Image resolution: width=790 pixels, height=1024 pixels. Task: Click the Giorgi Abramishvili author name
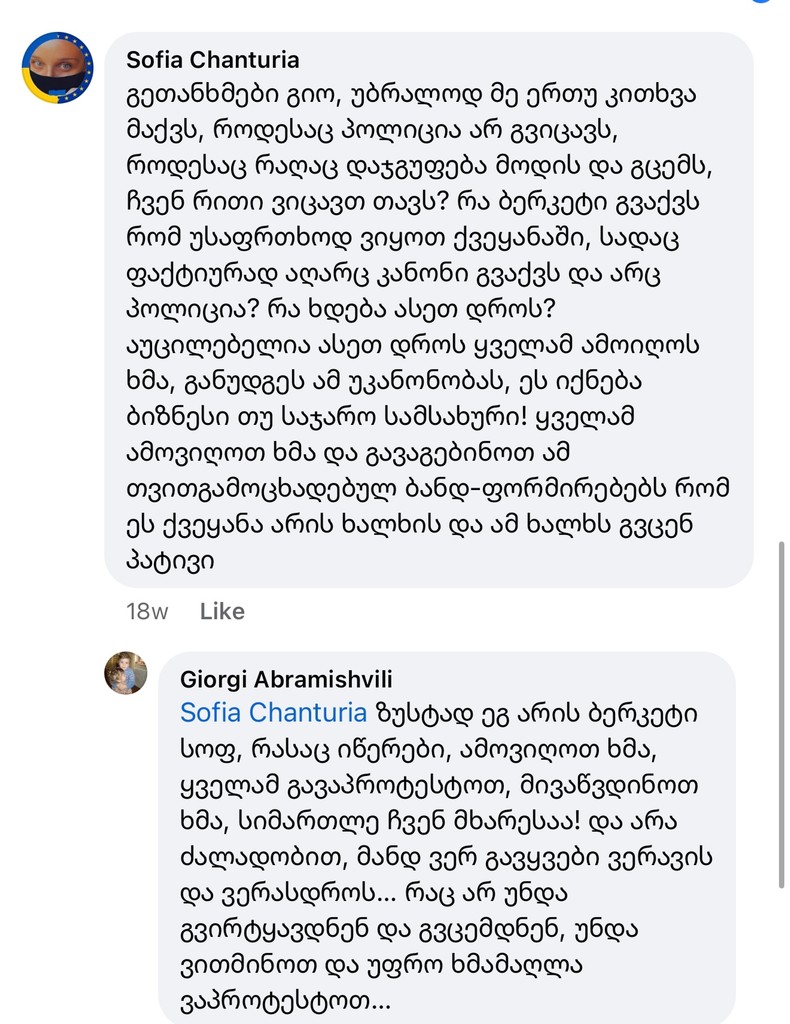[x=267, y=680]
